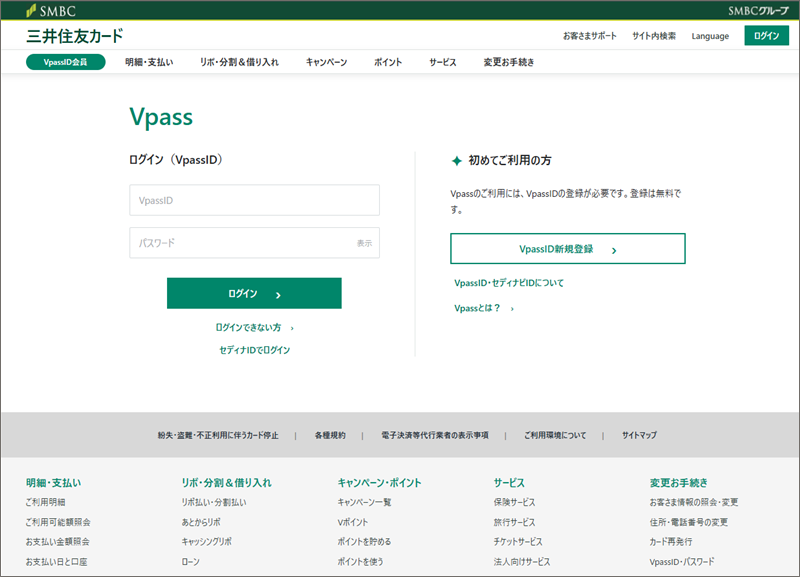The width and height of the screenshot is (800, 577).
Task: Open お支払い日と口座 footer link
Action: point(56,562)
